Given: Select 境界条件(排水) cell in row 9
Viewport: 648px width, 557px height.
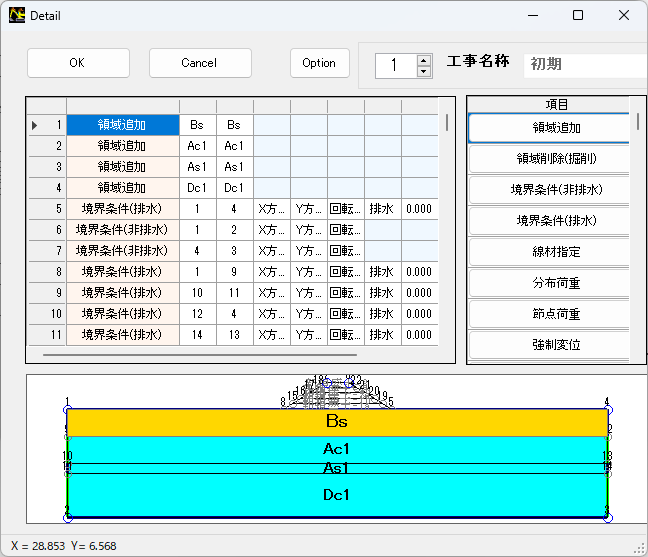Looking at the screenshot, I should [123, 293].
